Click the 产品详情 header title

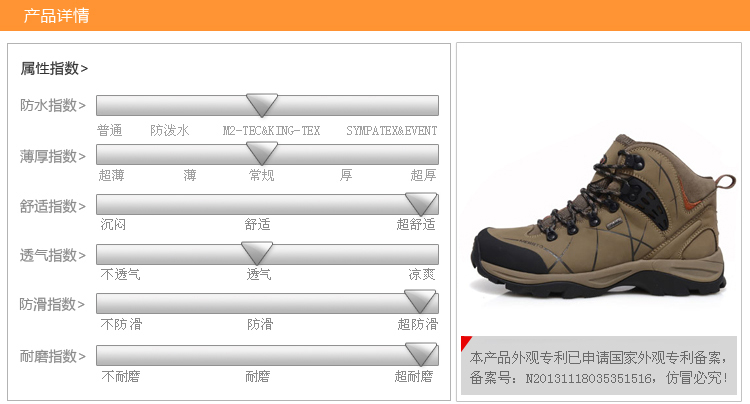(56, 16)
